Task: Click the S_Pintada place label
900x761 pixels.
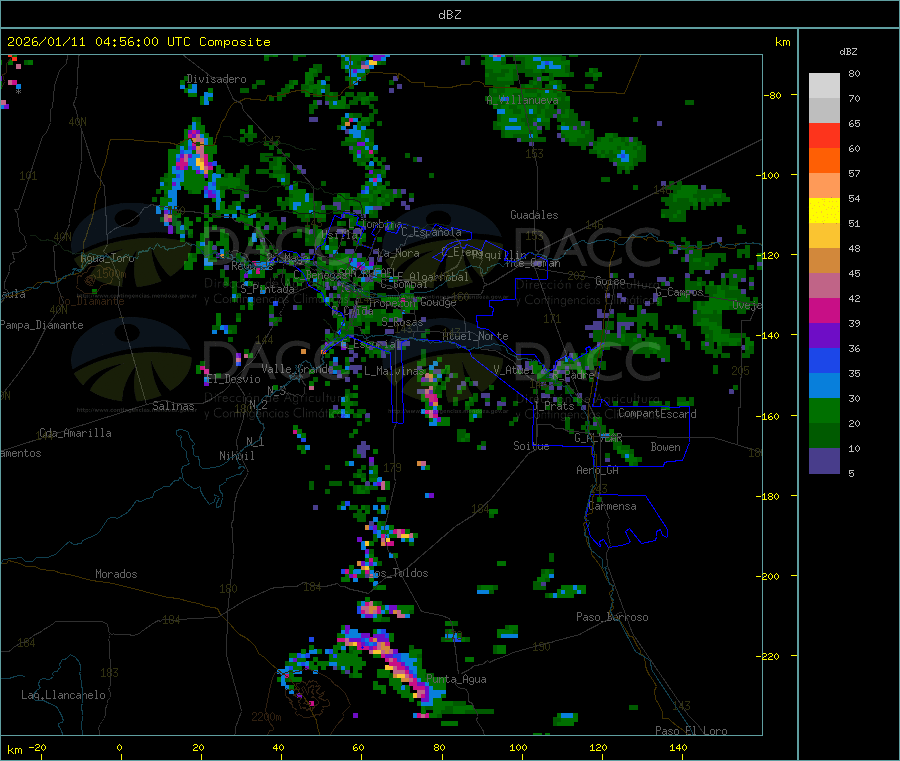Action: (x=267, y=289)
